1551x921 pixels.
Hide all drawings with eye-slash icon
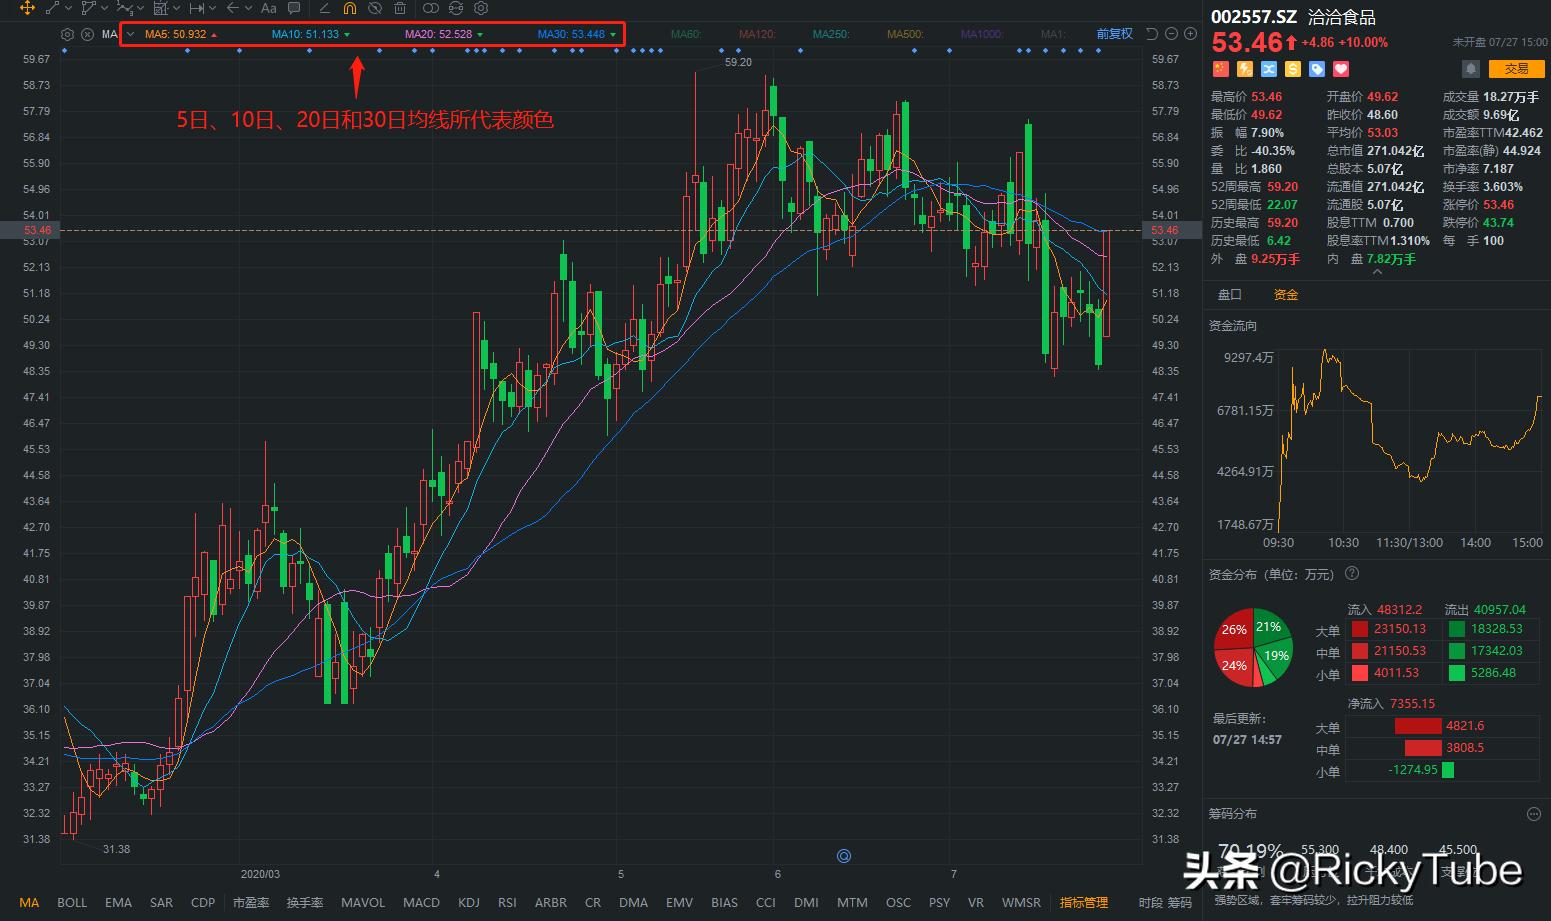pos(374,8)
